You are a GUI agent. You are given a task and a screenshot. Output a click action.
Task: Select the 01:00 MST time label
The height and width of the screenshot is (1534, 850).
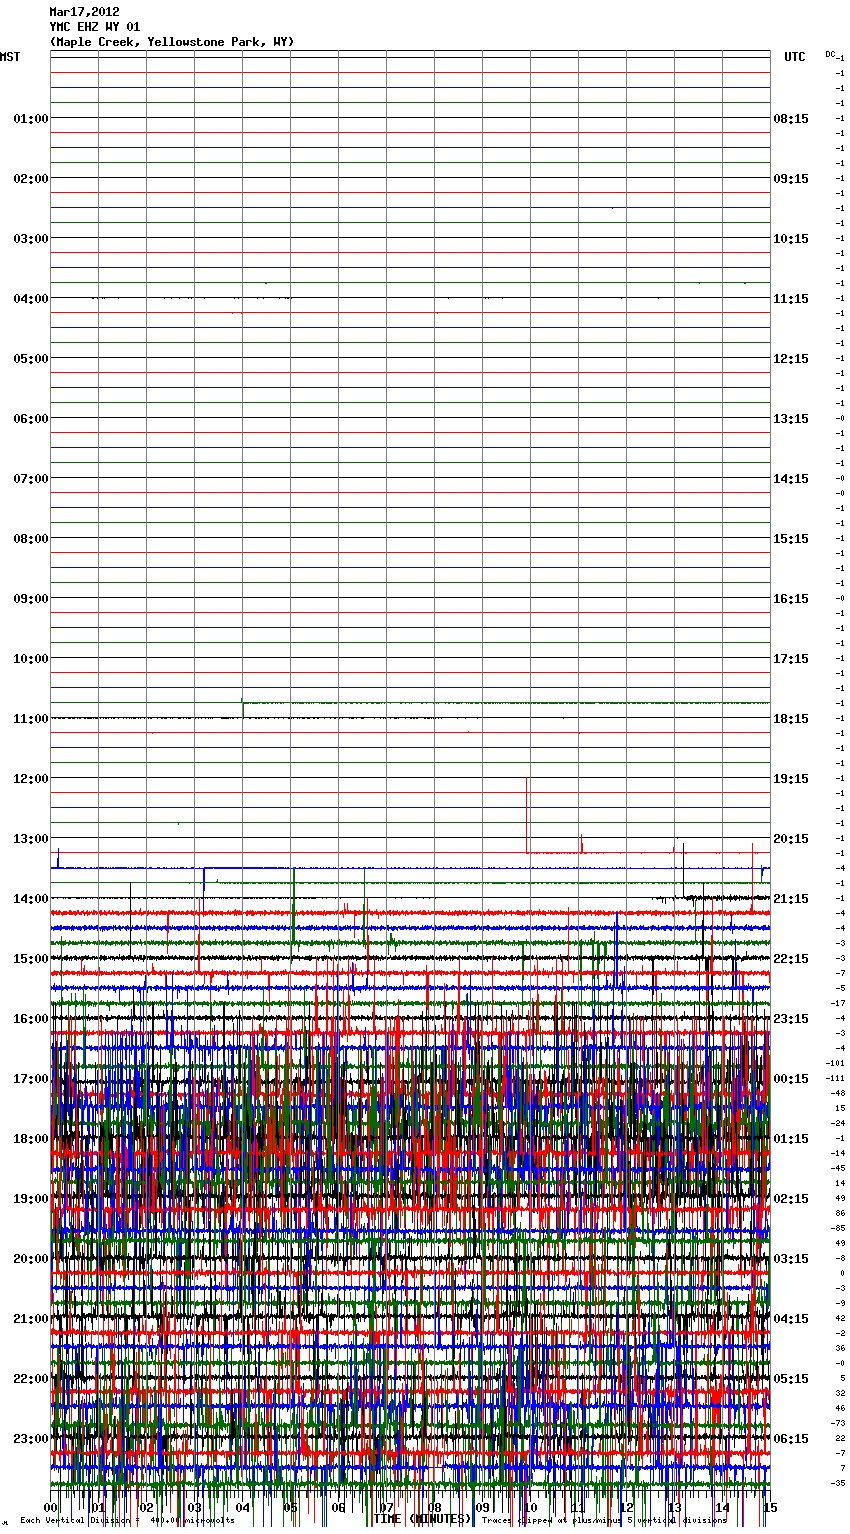[x=30, y=119]
